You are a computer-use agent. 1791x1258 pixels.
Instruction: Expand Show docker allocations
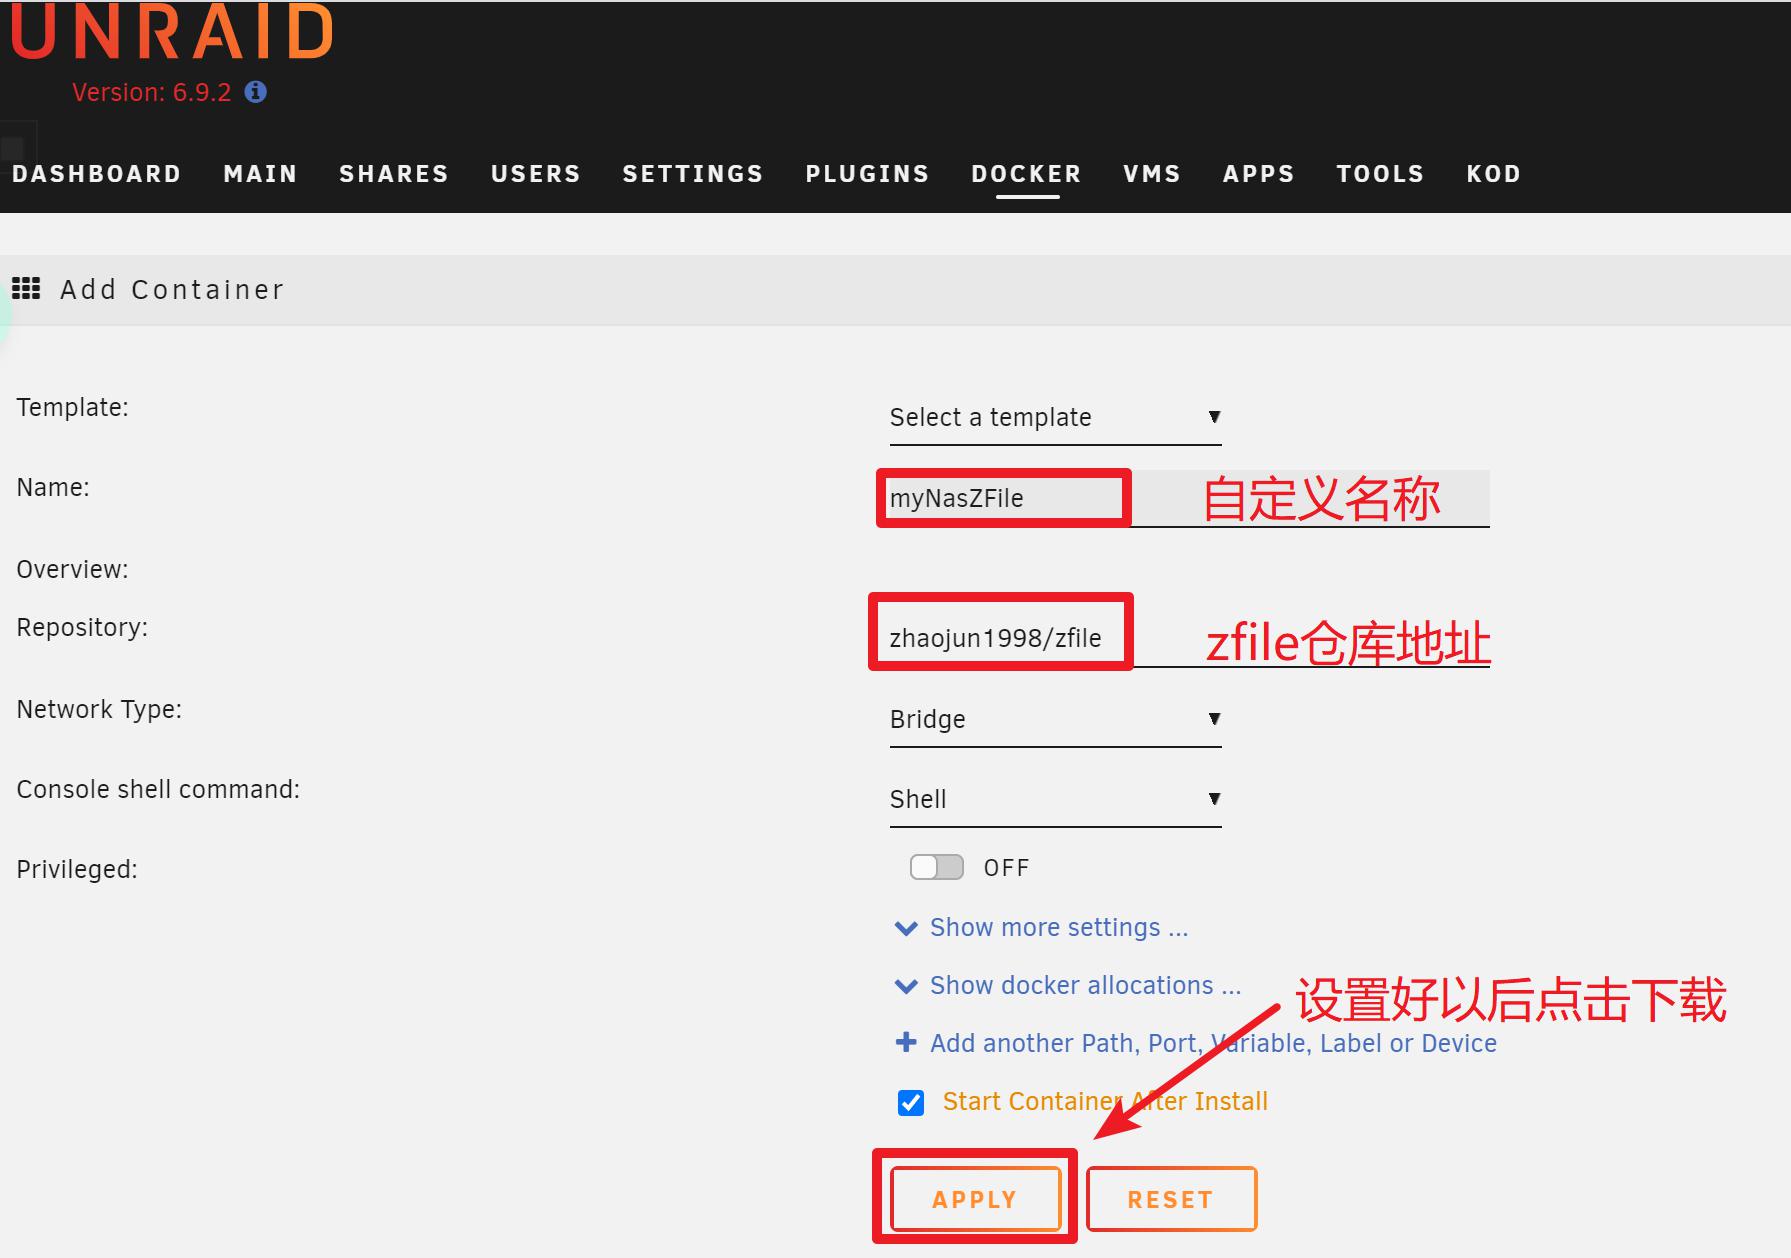(1085, 985)
